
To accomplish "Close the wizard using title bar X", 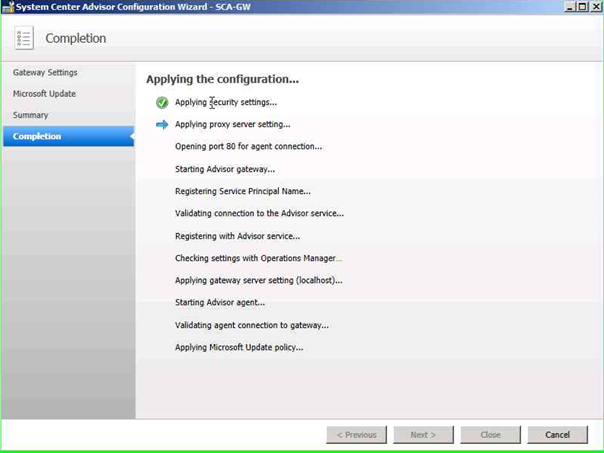I will (x=595, y=6).
